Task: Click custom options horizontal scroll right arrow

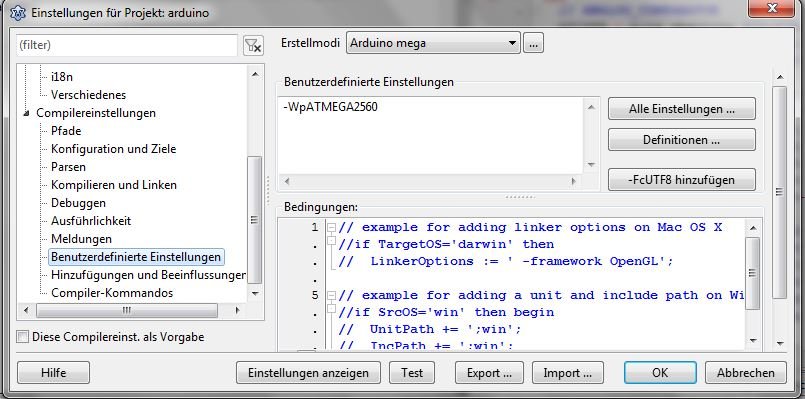Action: [573, 181]
